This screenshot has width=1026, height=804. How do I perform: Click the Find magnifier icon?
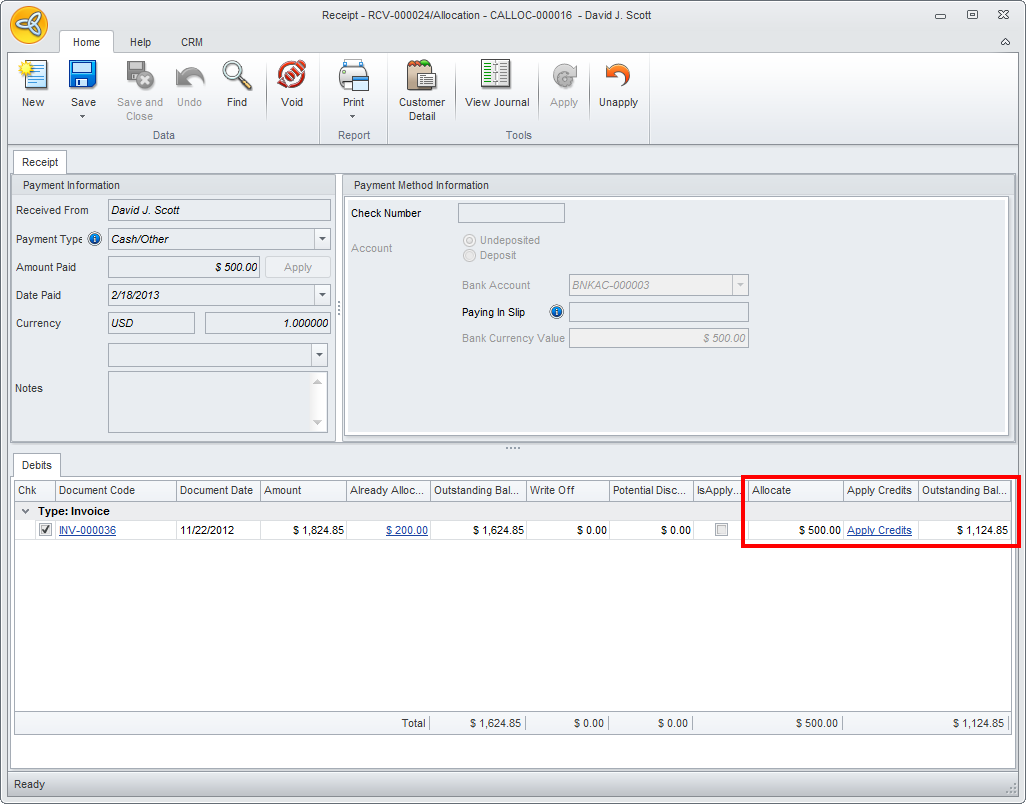(x=236, y=78)
